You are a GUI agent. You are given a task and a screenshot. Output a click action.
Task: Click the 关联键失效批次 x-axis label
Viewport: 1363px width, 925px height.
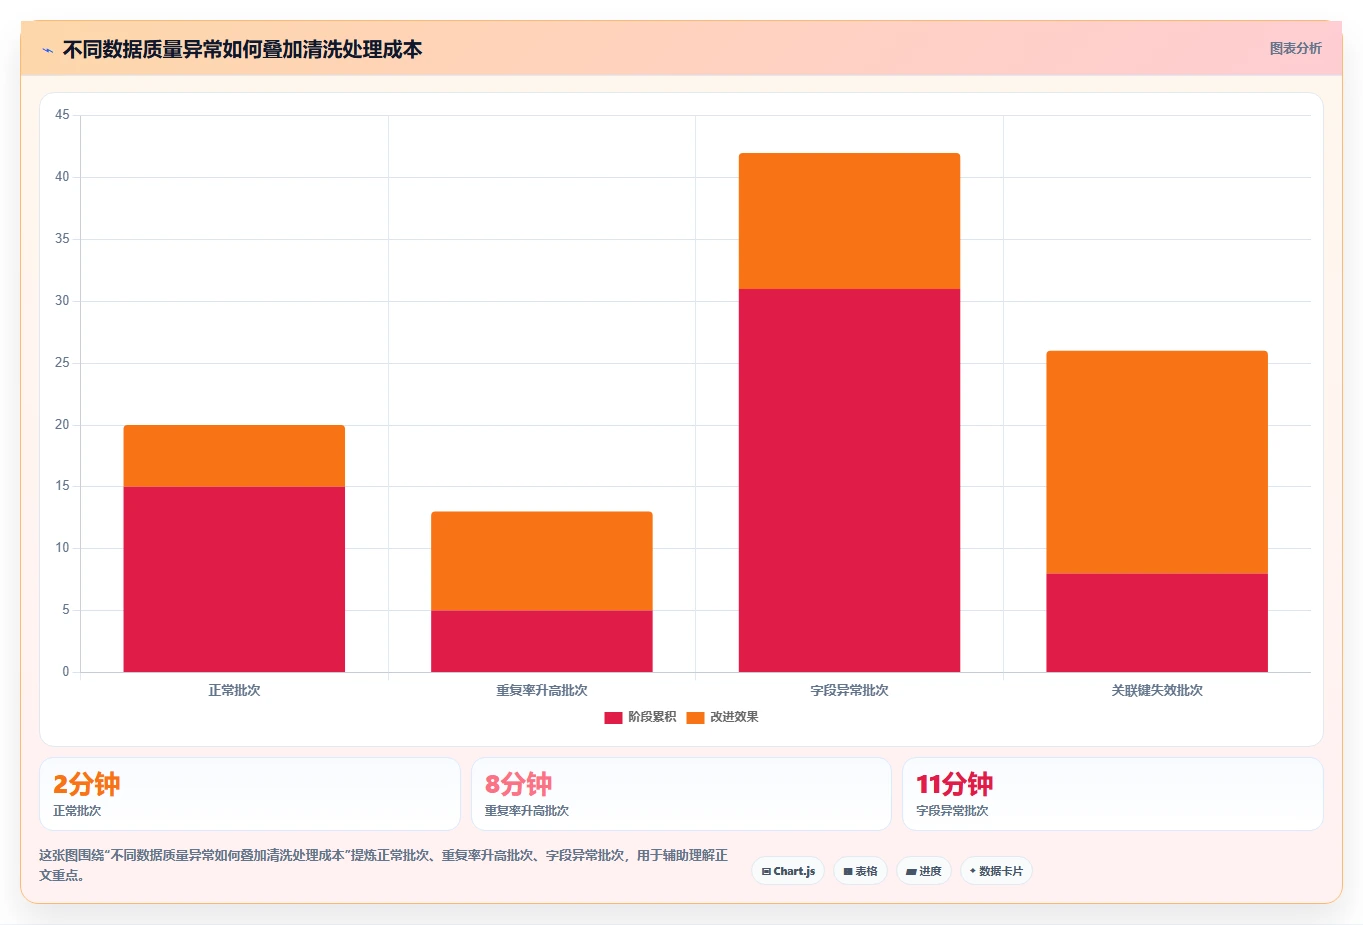point(1157,690)
